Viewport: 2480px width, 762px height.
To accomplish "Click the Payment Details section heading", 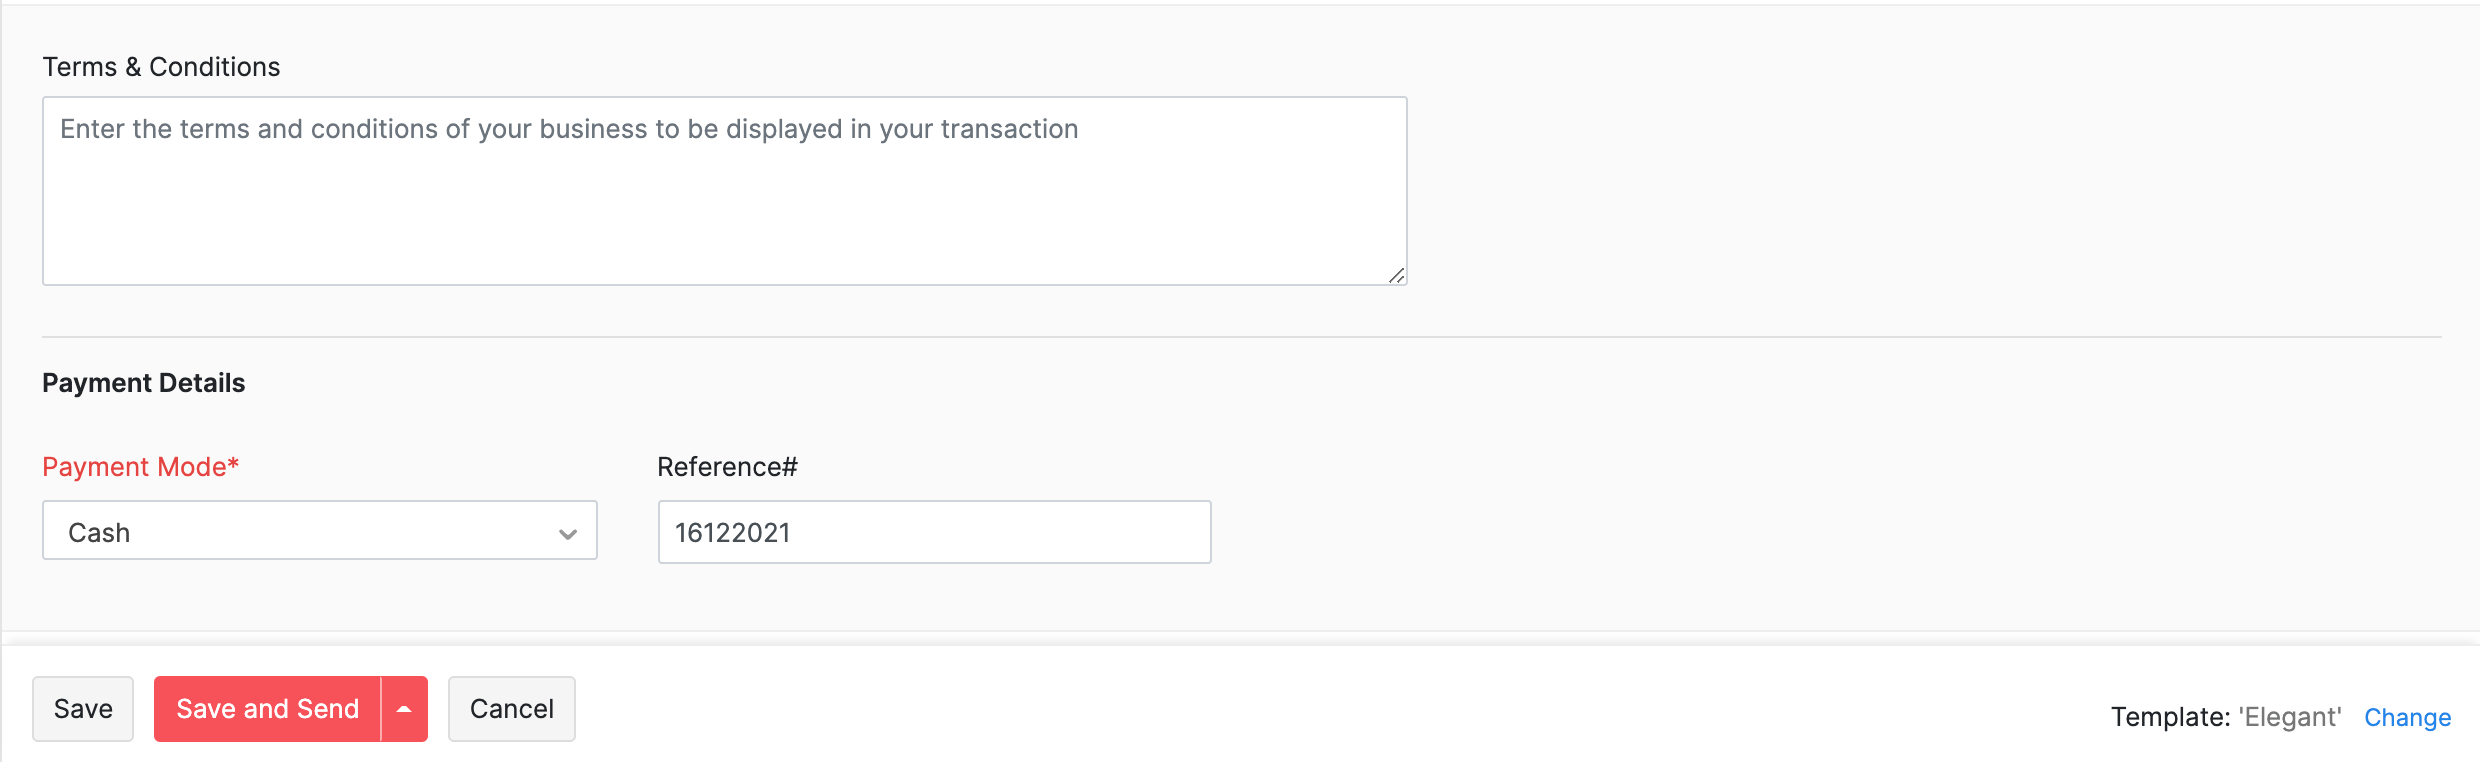I will point(143,382).
